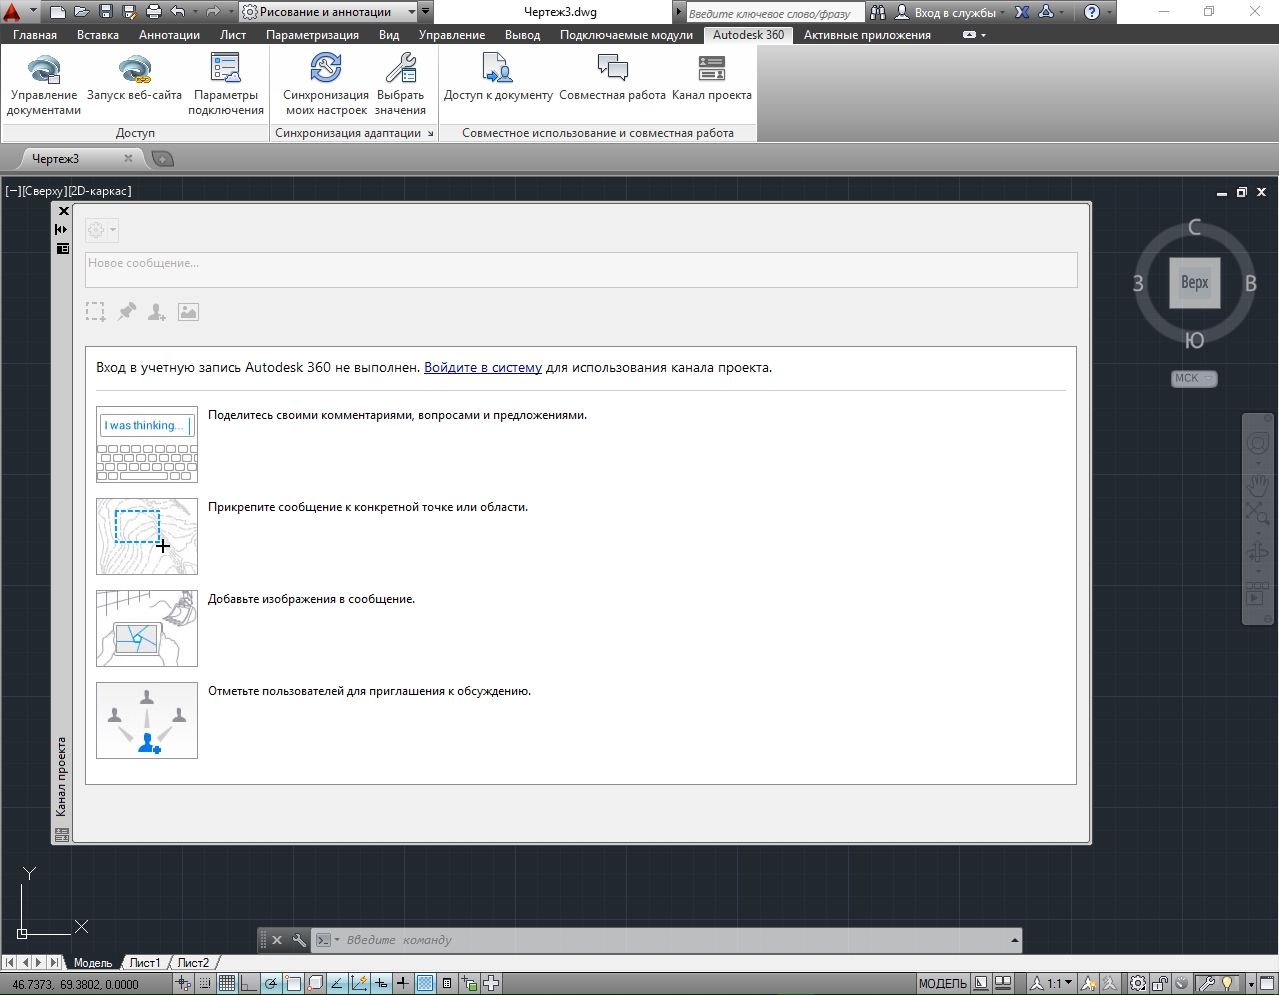Click the steering wheel icon in navigation bar
The image size is (1279, 995).
pos(1257,443)
